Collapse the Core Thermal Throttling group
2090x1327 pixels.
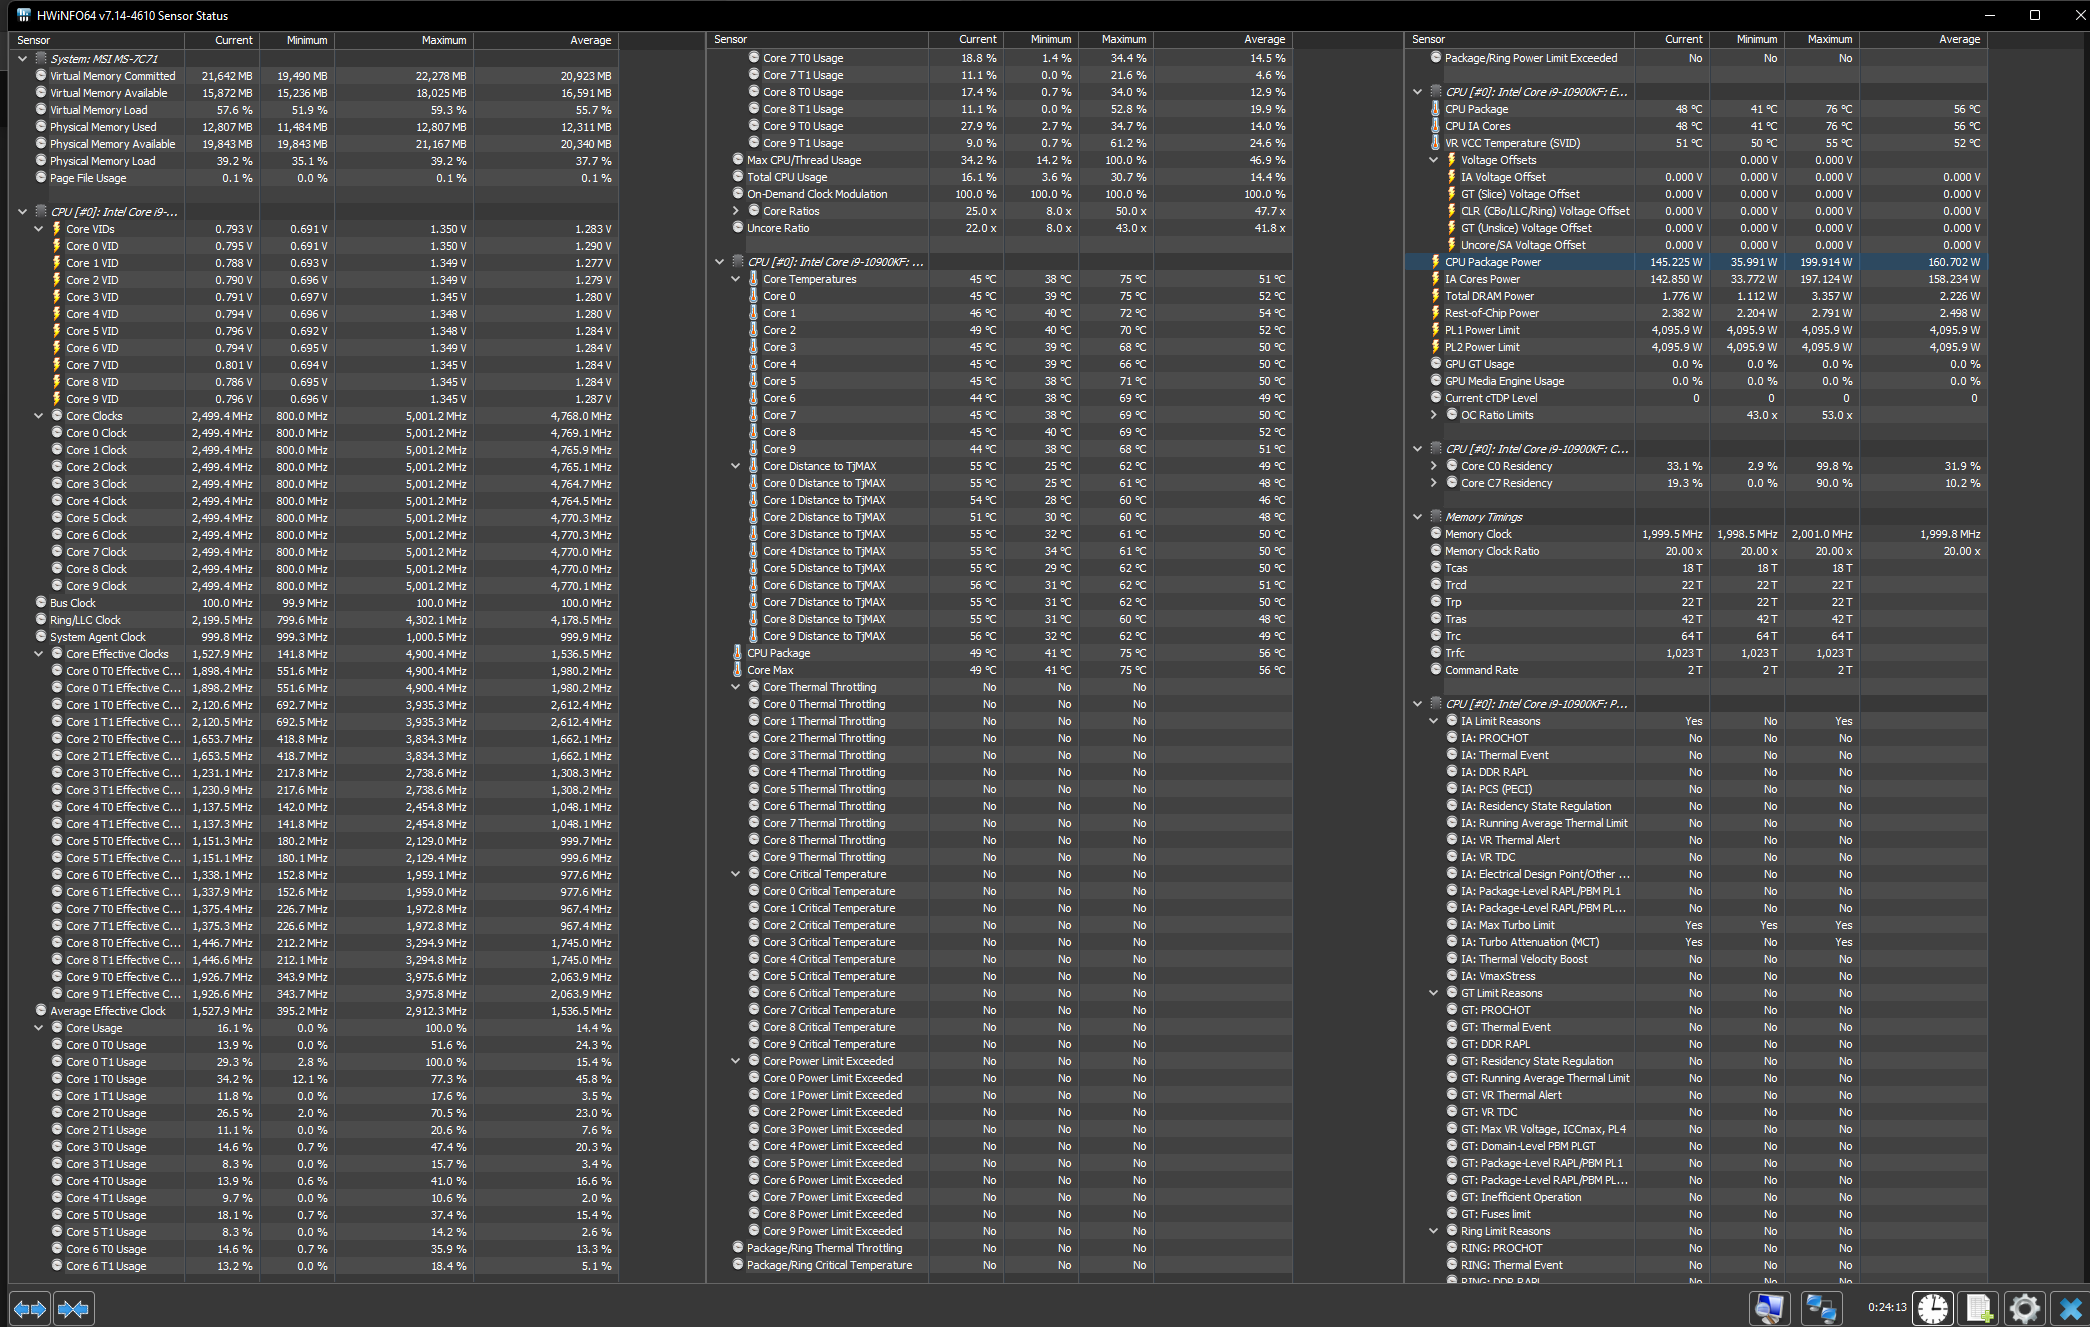(736, 687)
